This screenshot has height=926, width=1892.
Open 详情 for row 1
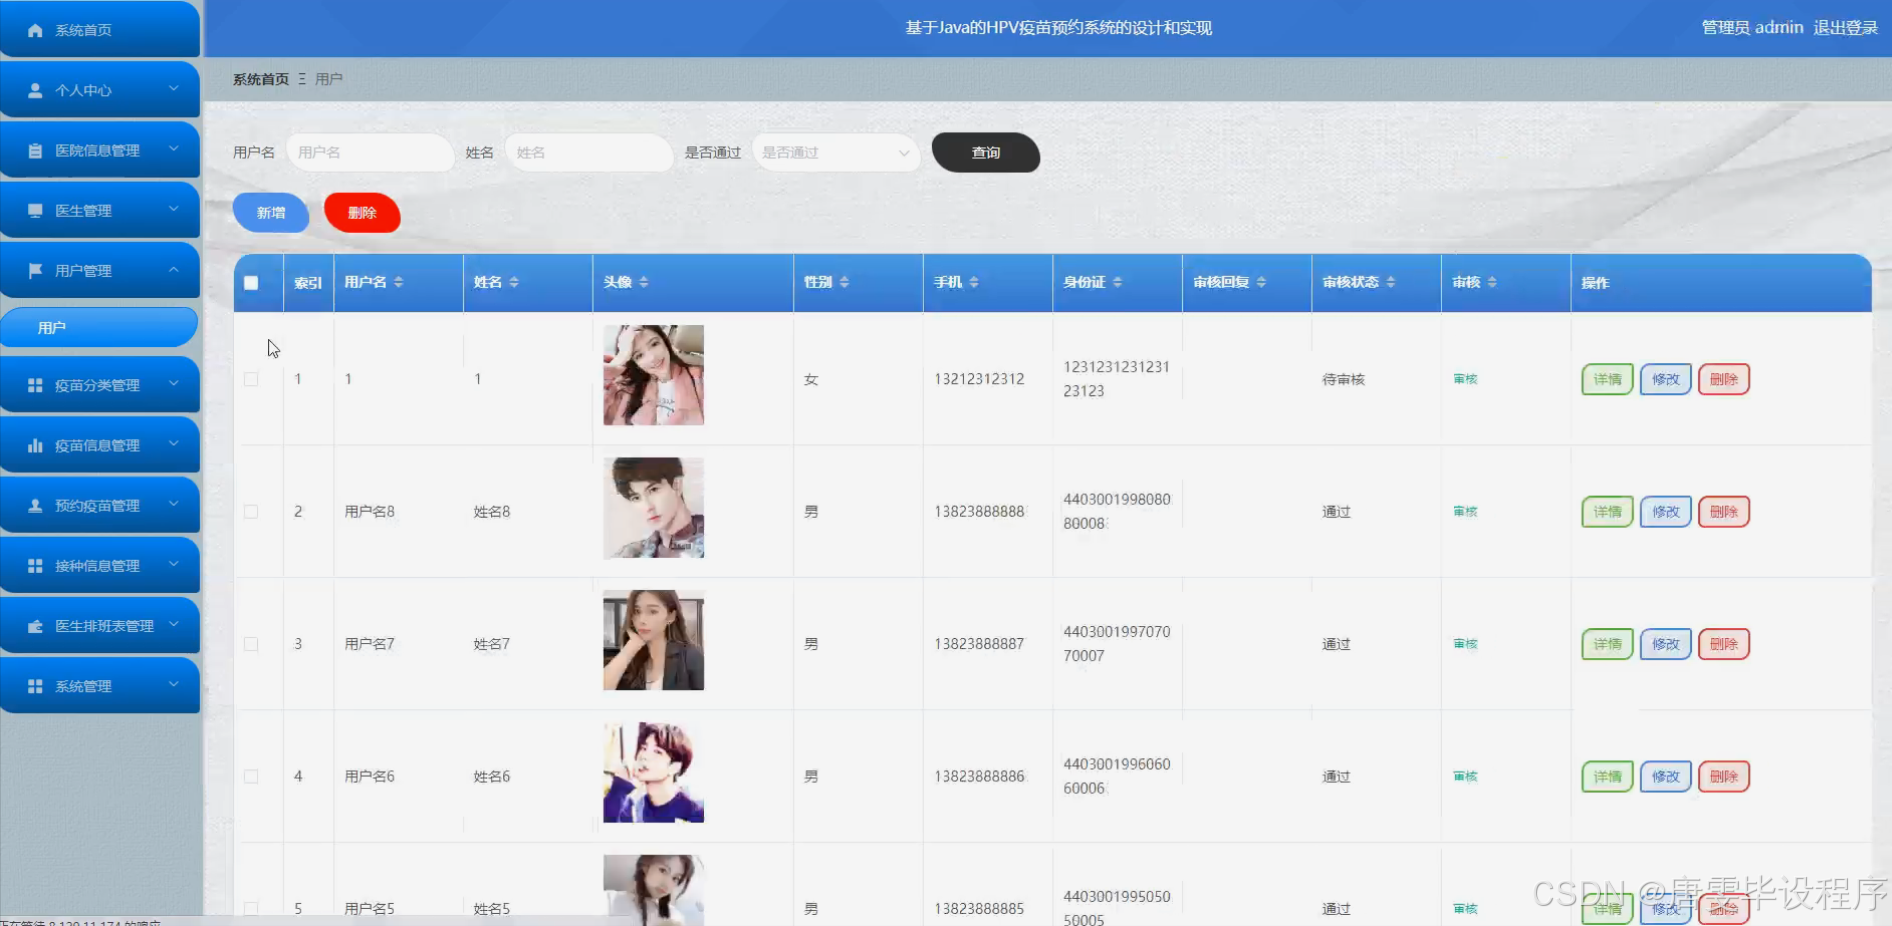pos(1607,379)
